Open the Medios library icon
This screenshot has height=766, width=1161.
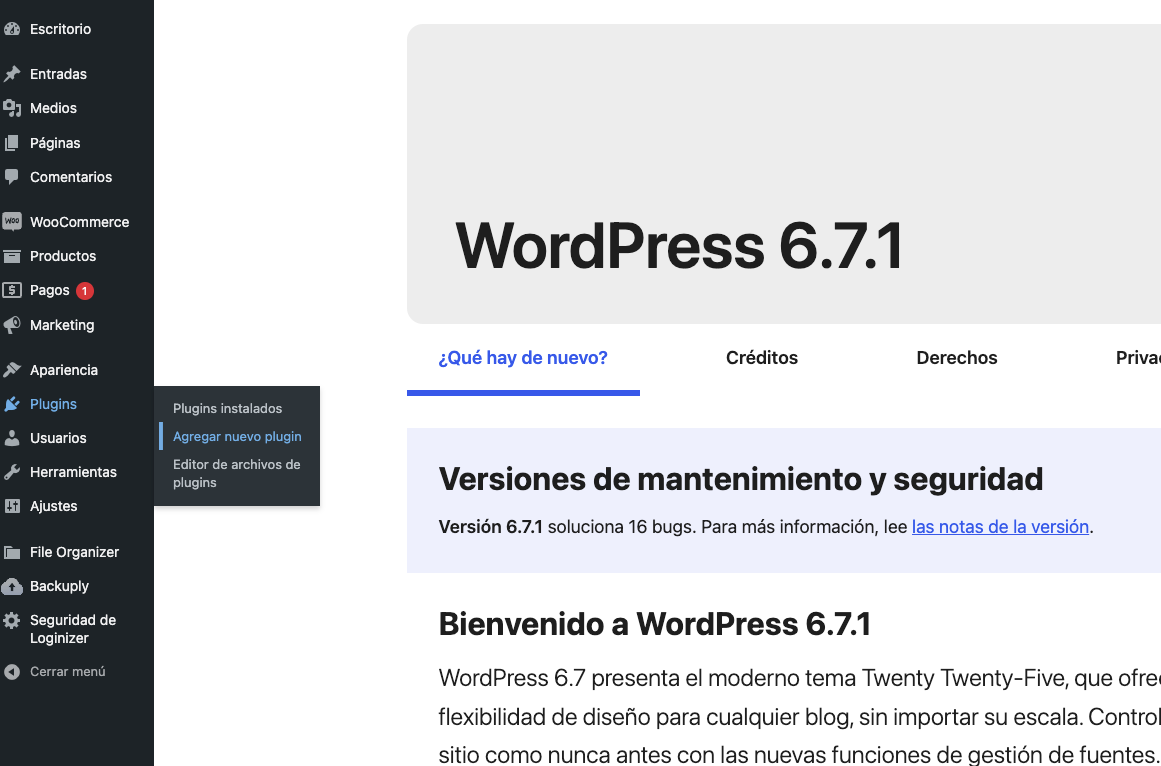pos(12,107)
